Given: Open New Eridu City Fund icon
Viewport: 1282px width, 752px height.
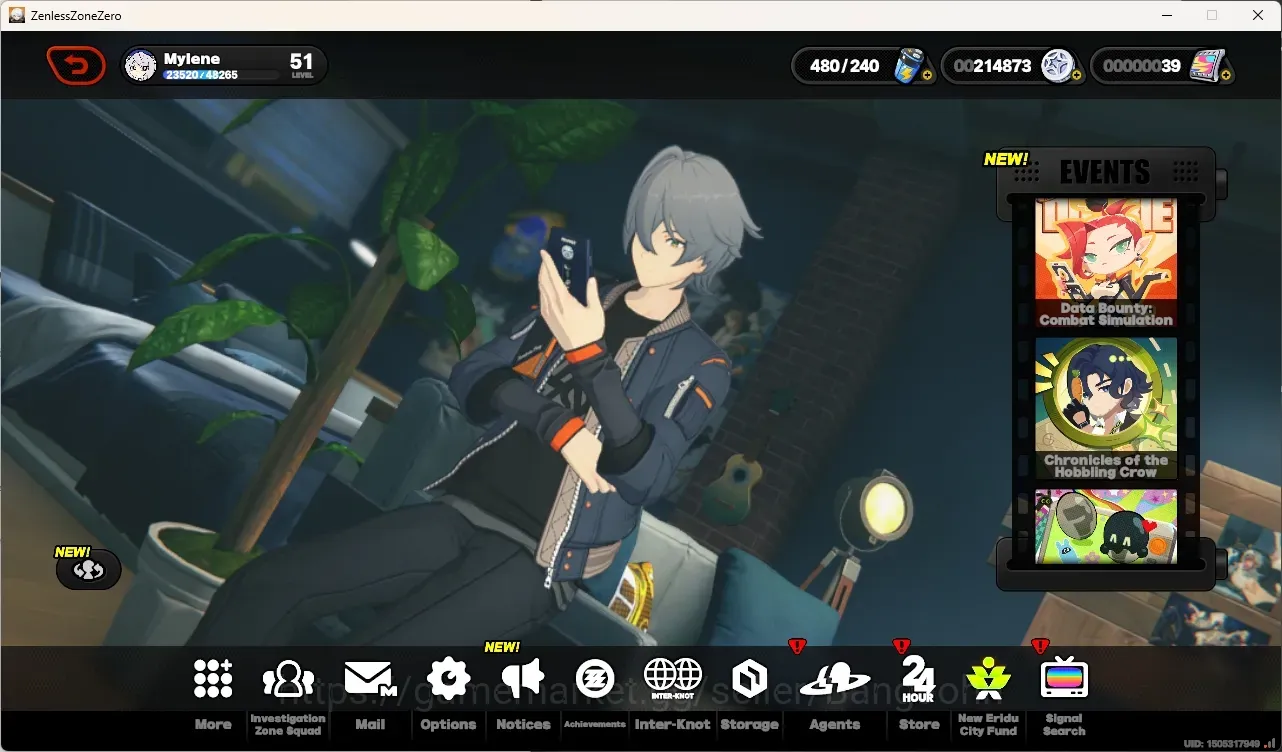Looking at the screenshot, I should tap(988, 679).
